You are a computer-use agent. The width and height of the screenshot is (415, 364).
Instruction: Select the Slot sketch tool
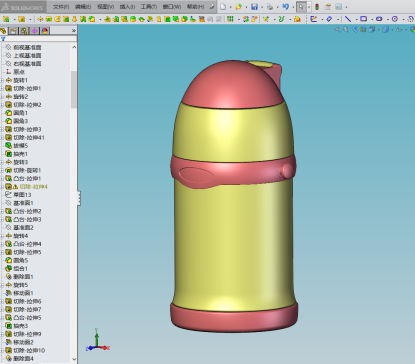379,19
